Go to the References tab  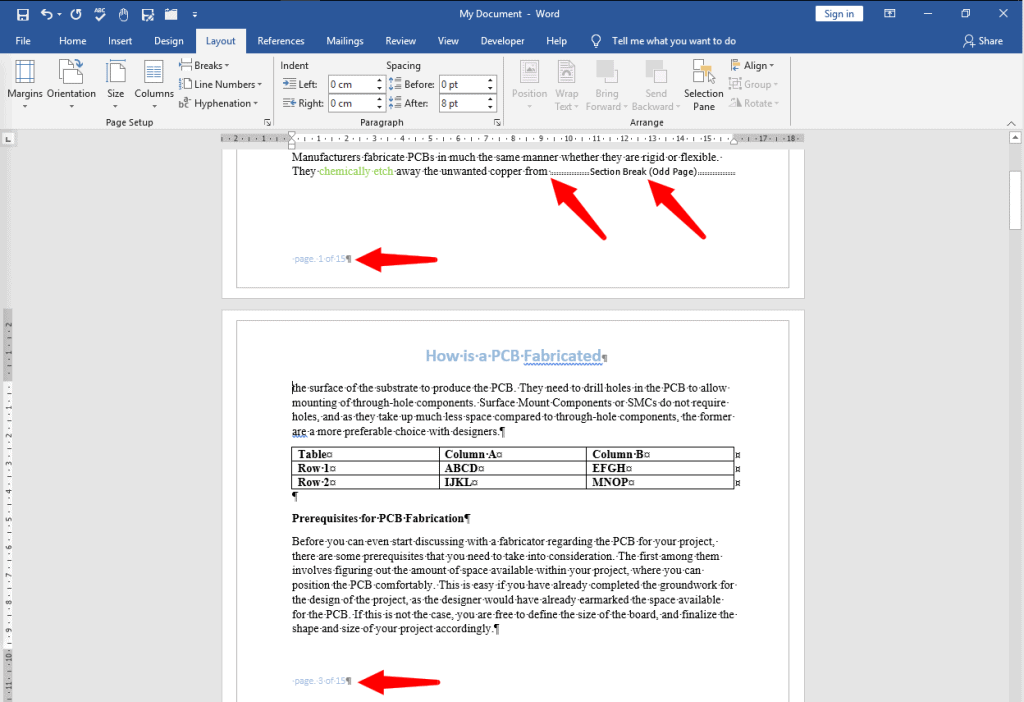281,40
